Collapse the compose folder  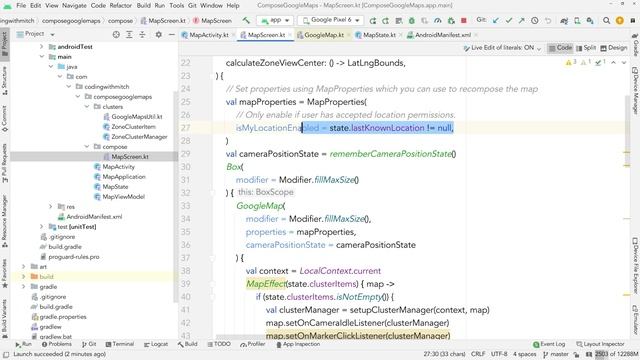pos(87,147)
